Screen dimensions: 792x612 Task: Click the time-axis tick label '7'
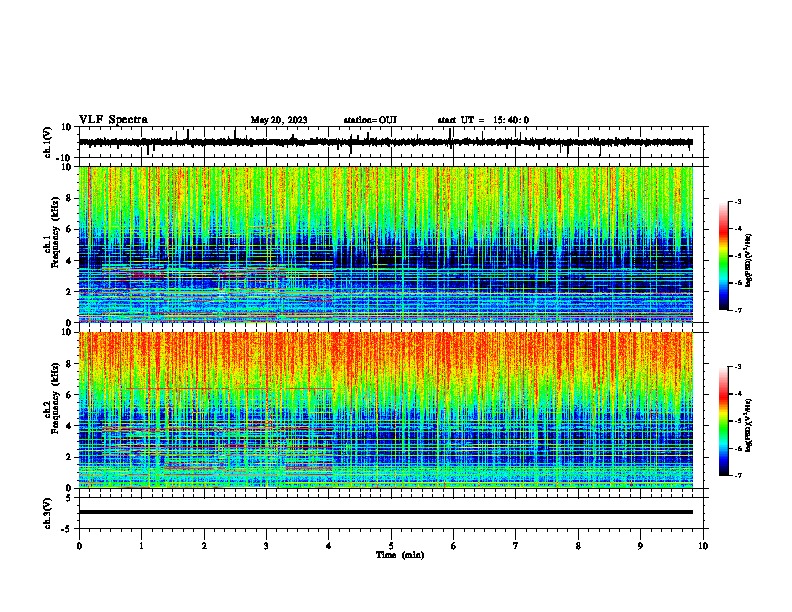tap(516, 546)
